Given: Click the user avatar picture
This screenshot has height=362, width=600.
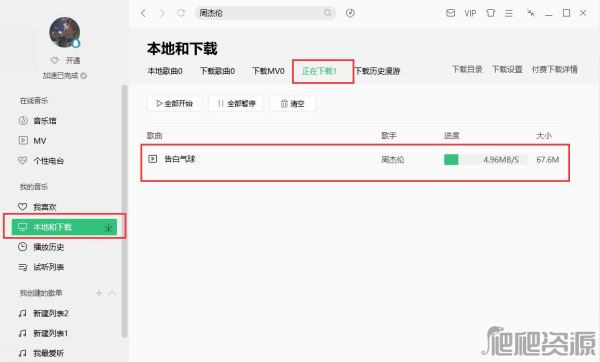Looking at the screenshot, I should 65,32.
